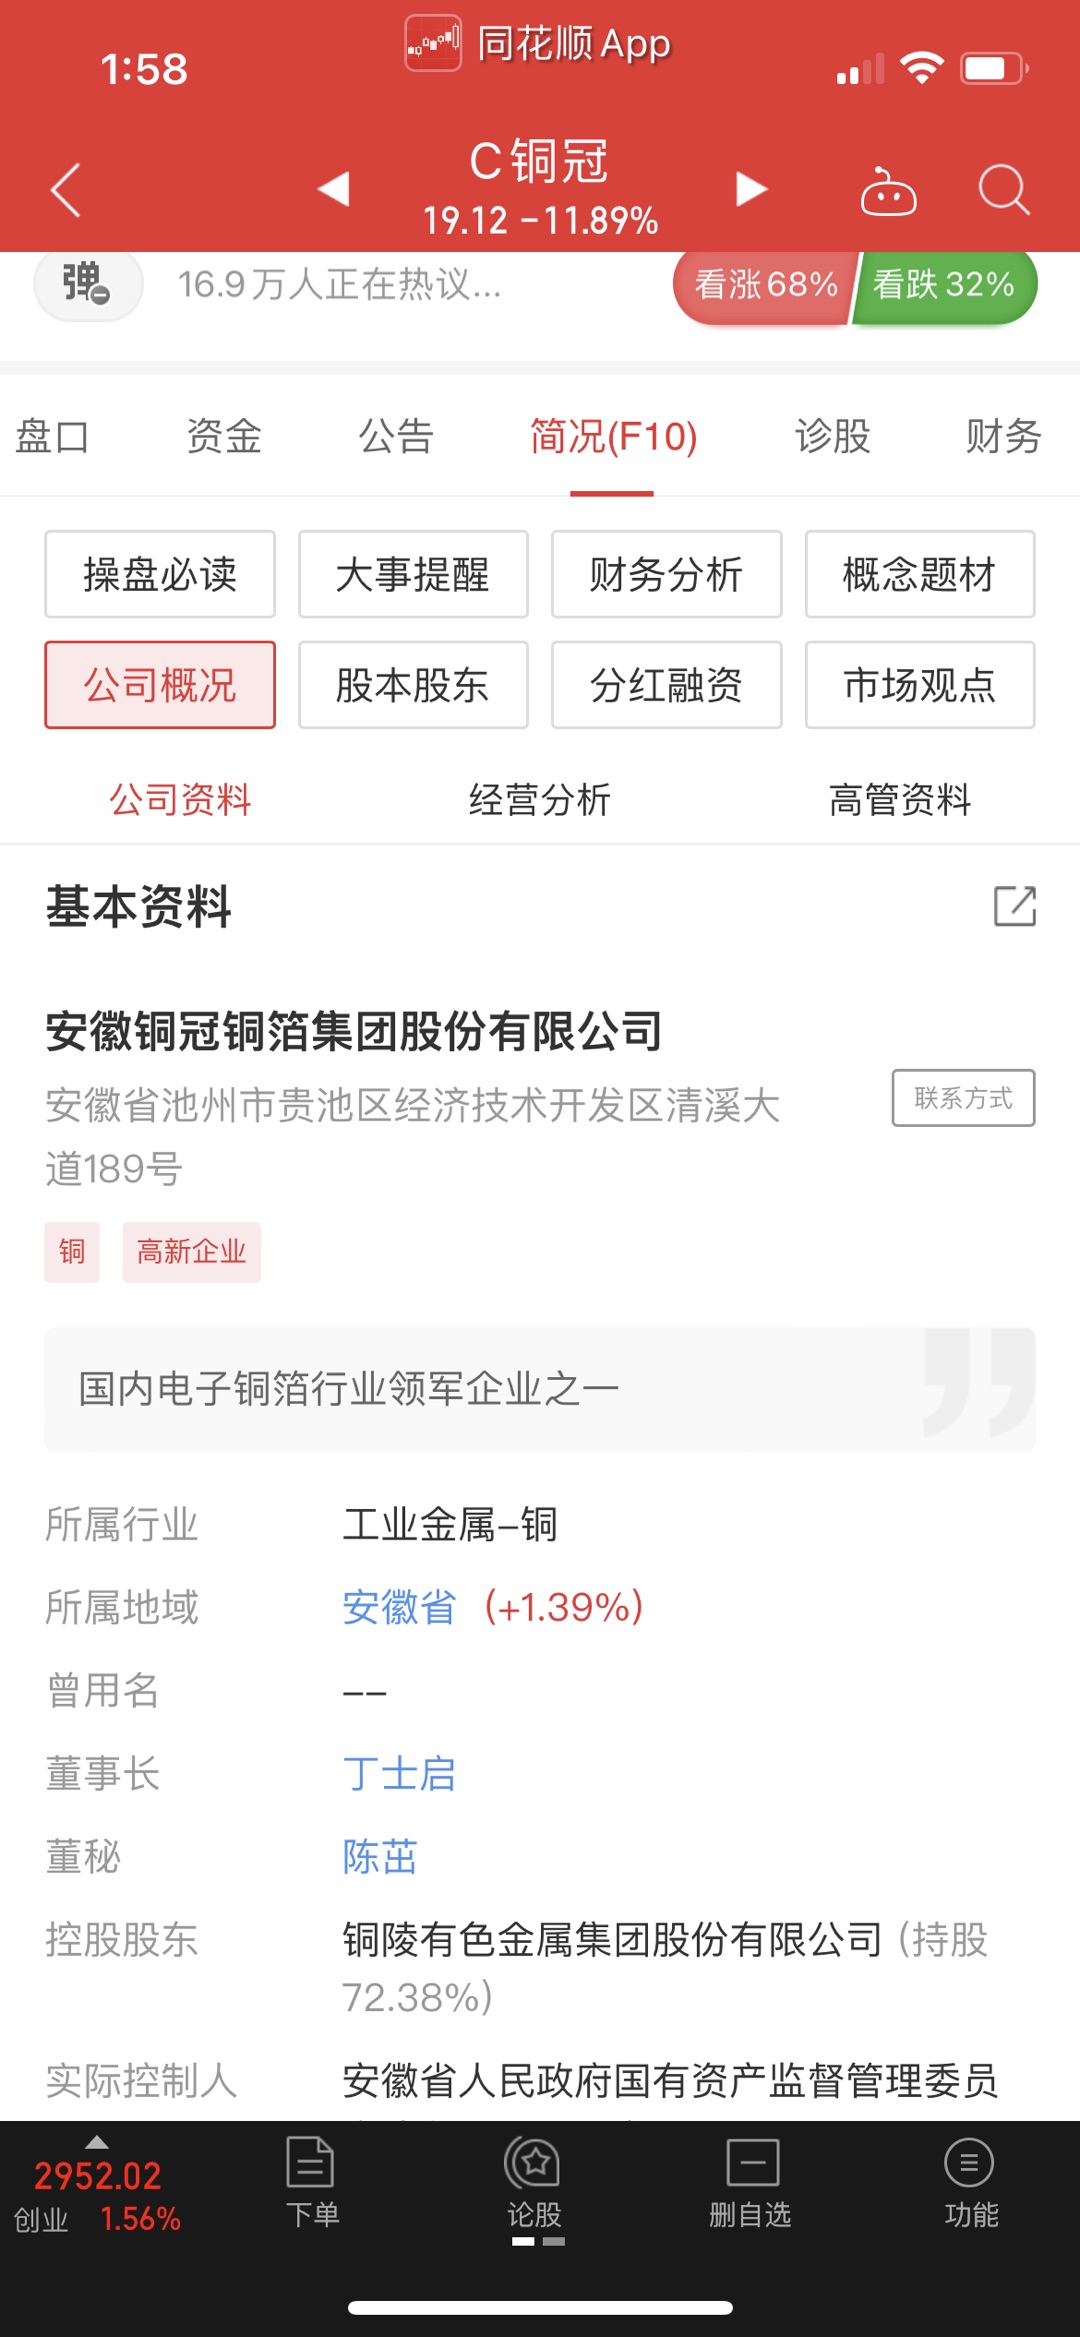Select the 股本股东 category button
1080x2337 pixels.
click(x=413, y=685)
